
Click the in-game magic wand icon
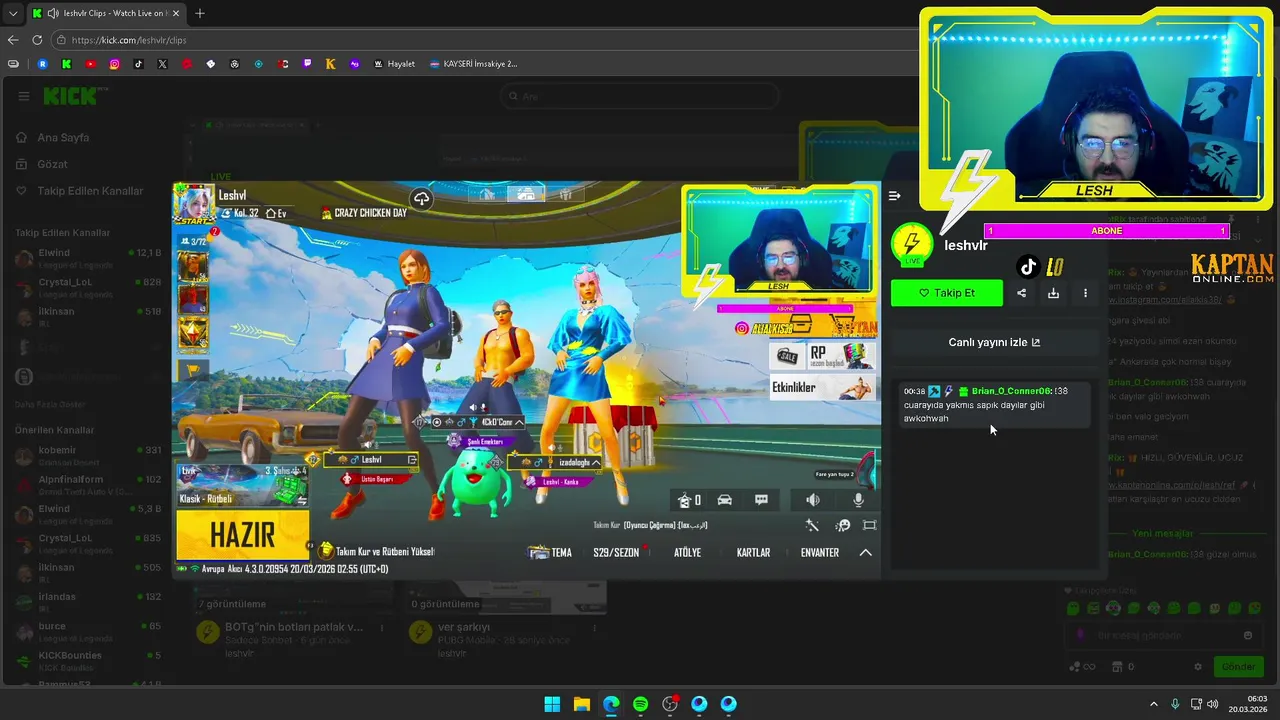pos(812,525)
